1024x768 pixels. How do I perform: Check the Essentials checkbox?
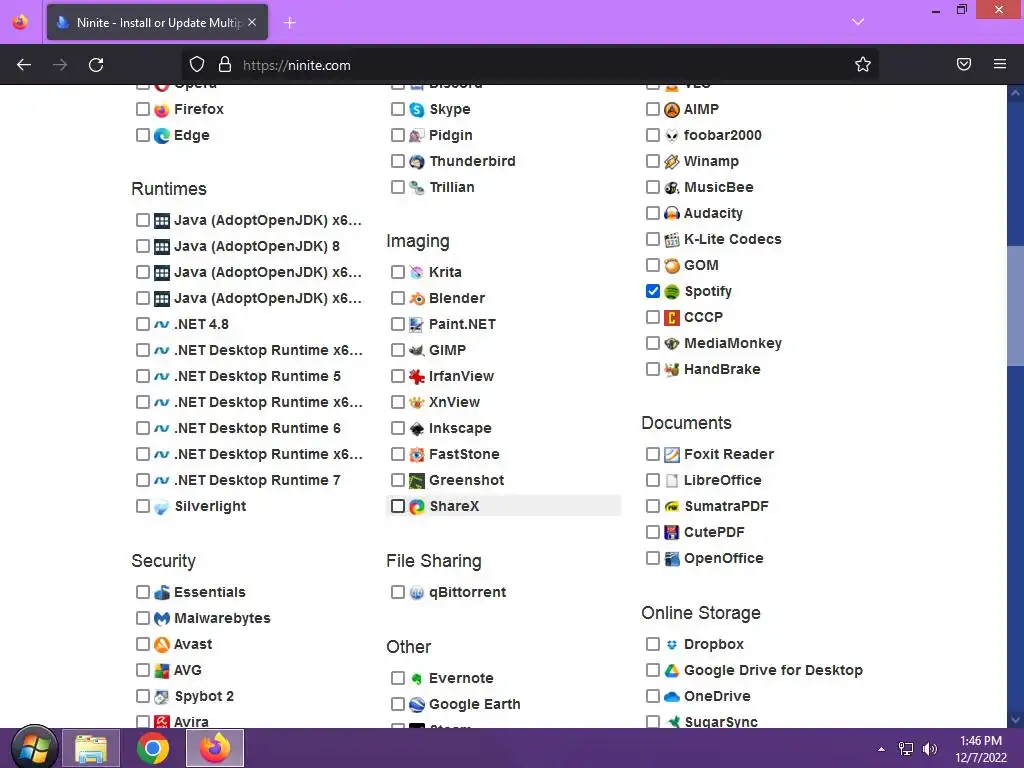[x=143, y=592]
